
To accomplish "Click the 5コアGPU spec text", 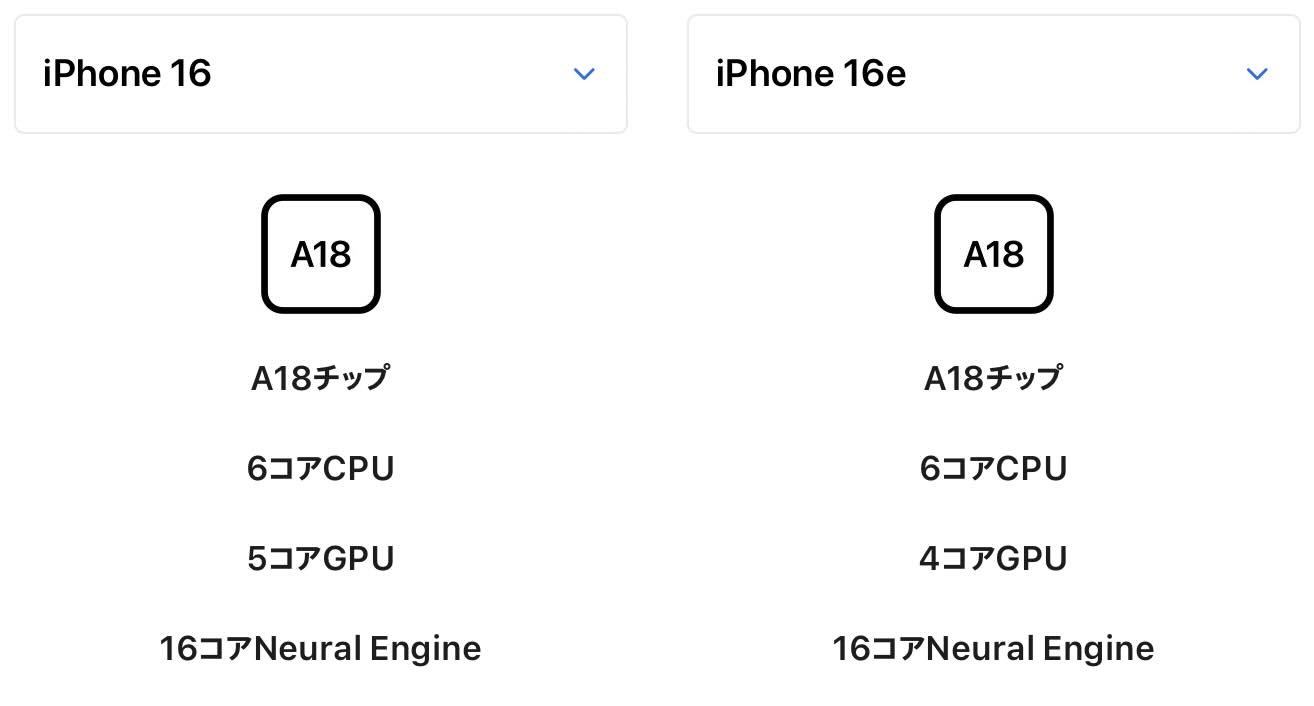I will pyautogui.click(x=321, y=558).
